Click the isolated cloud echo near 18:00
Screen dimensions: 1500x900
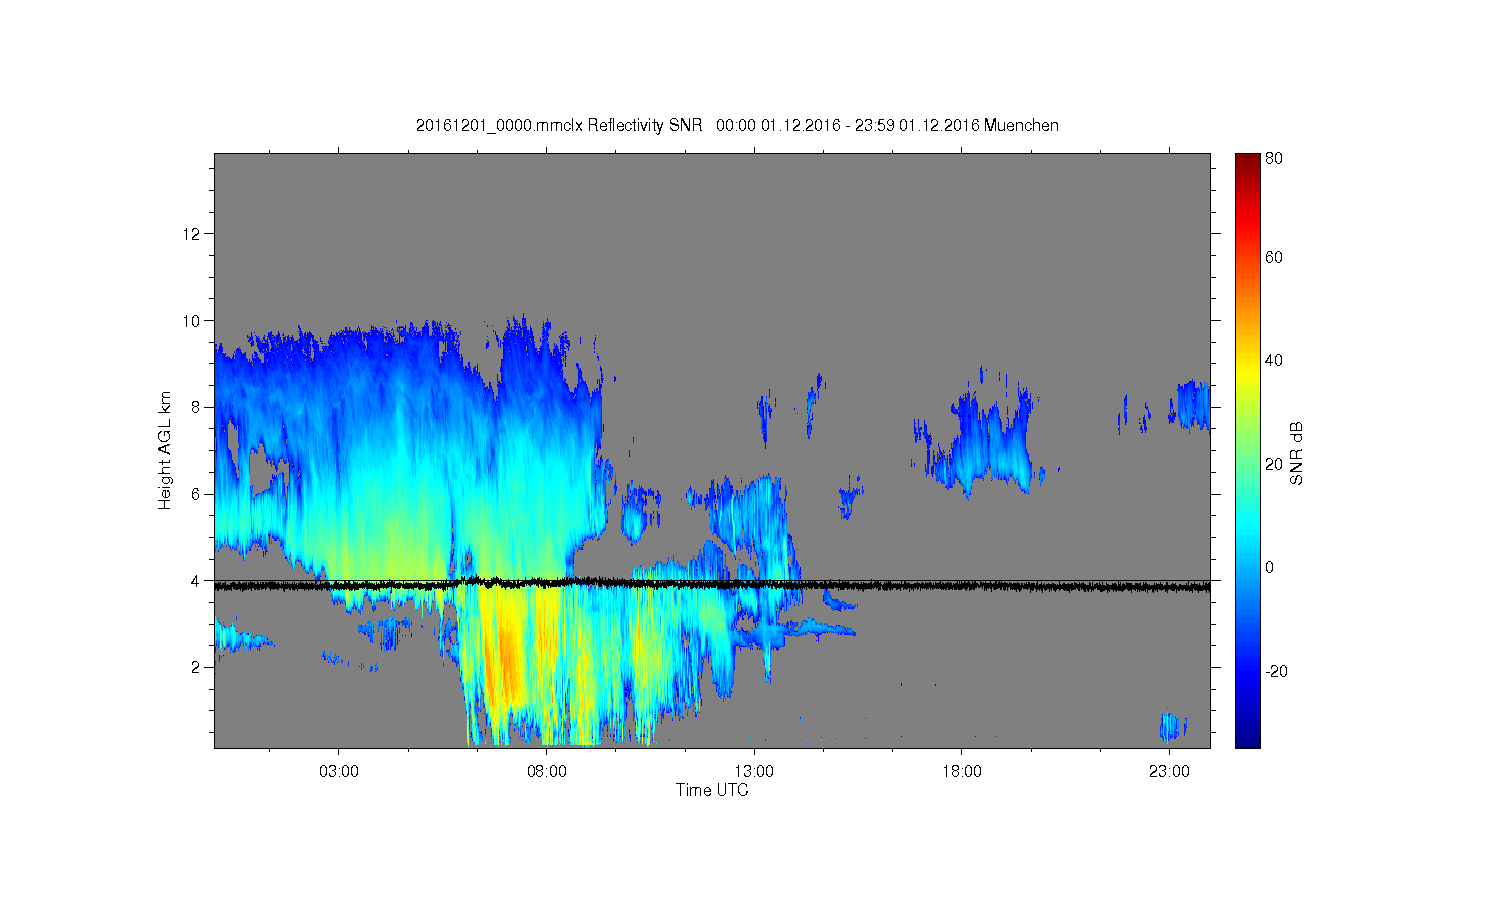985,440
